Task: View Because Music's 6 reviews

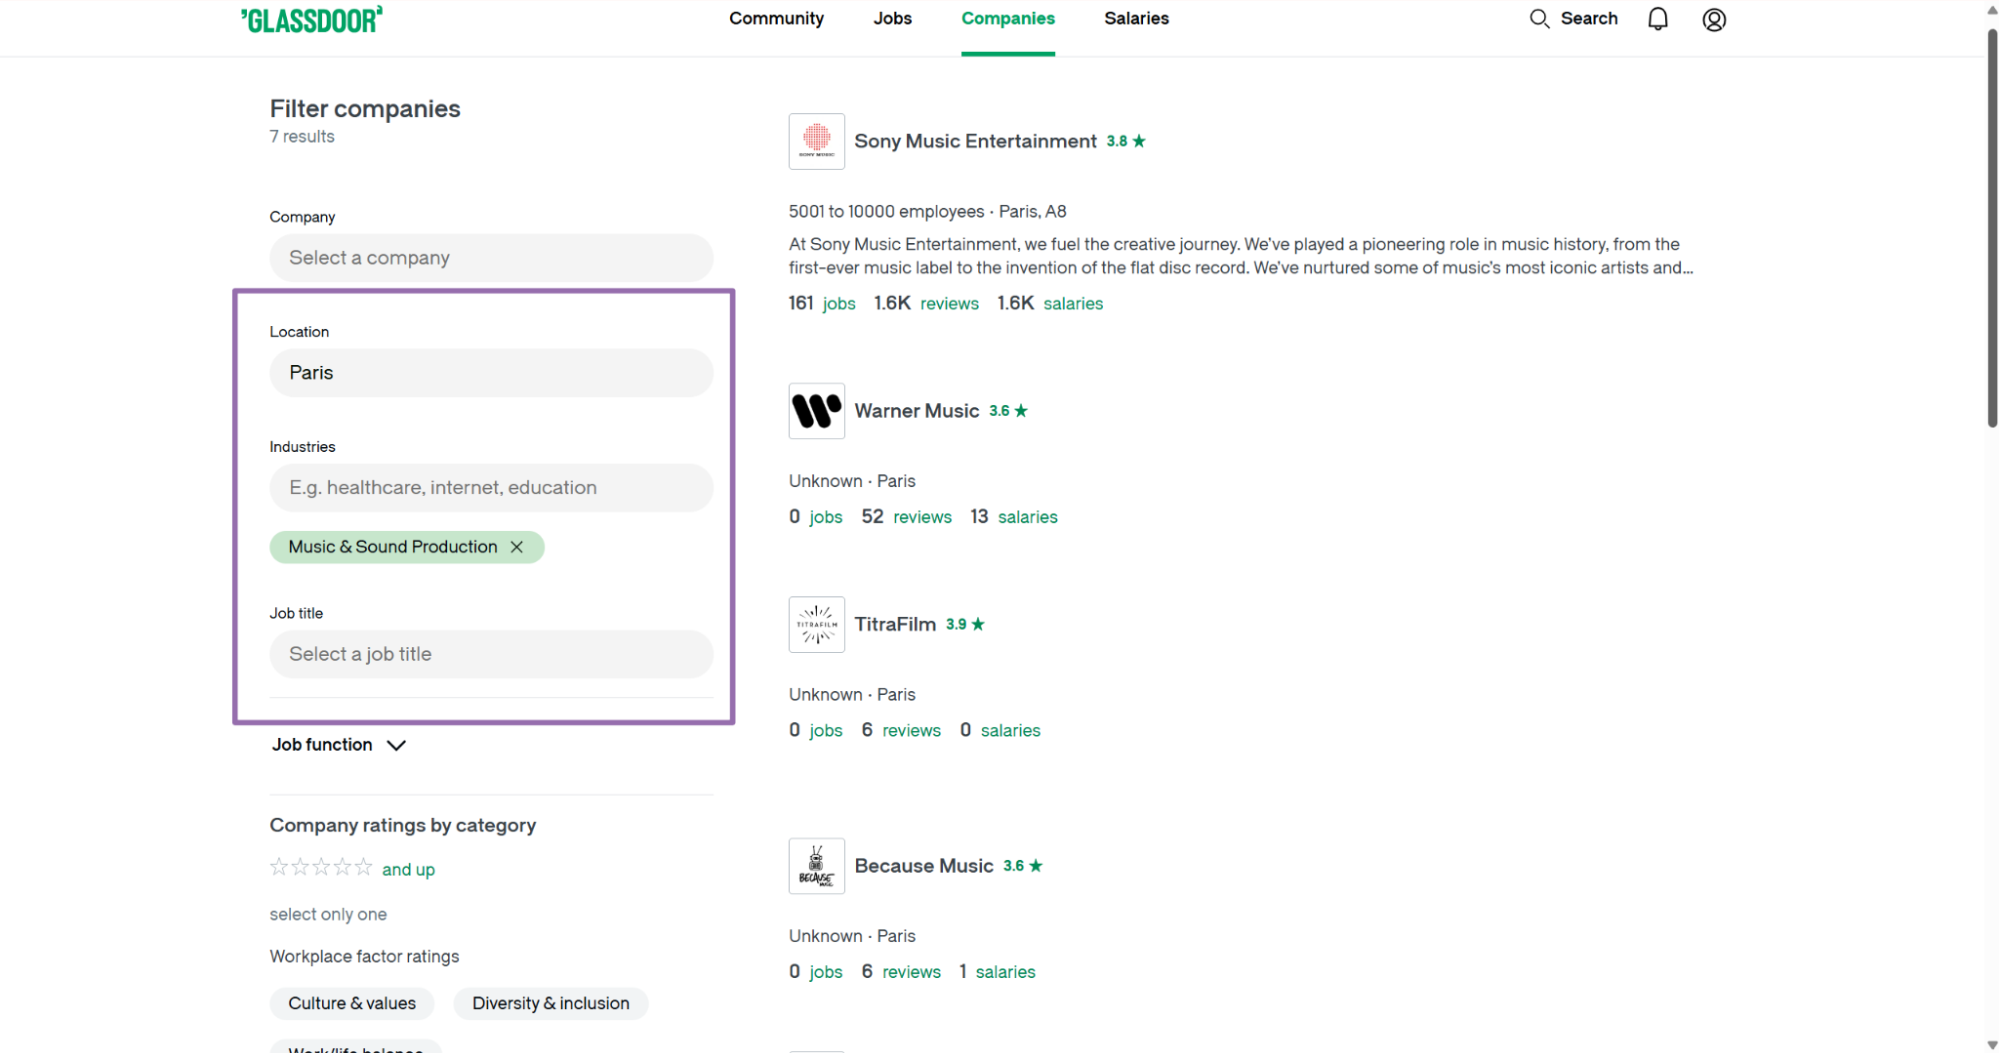Action: point(901,972)
